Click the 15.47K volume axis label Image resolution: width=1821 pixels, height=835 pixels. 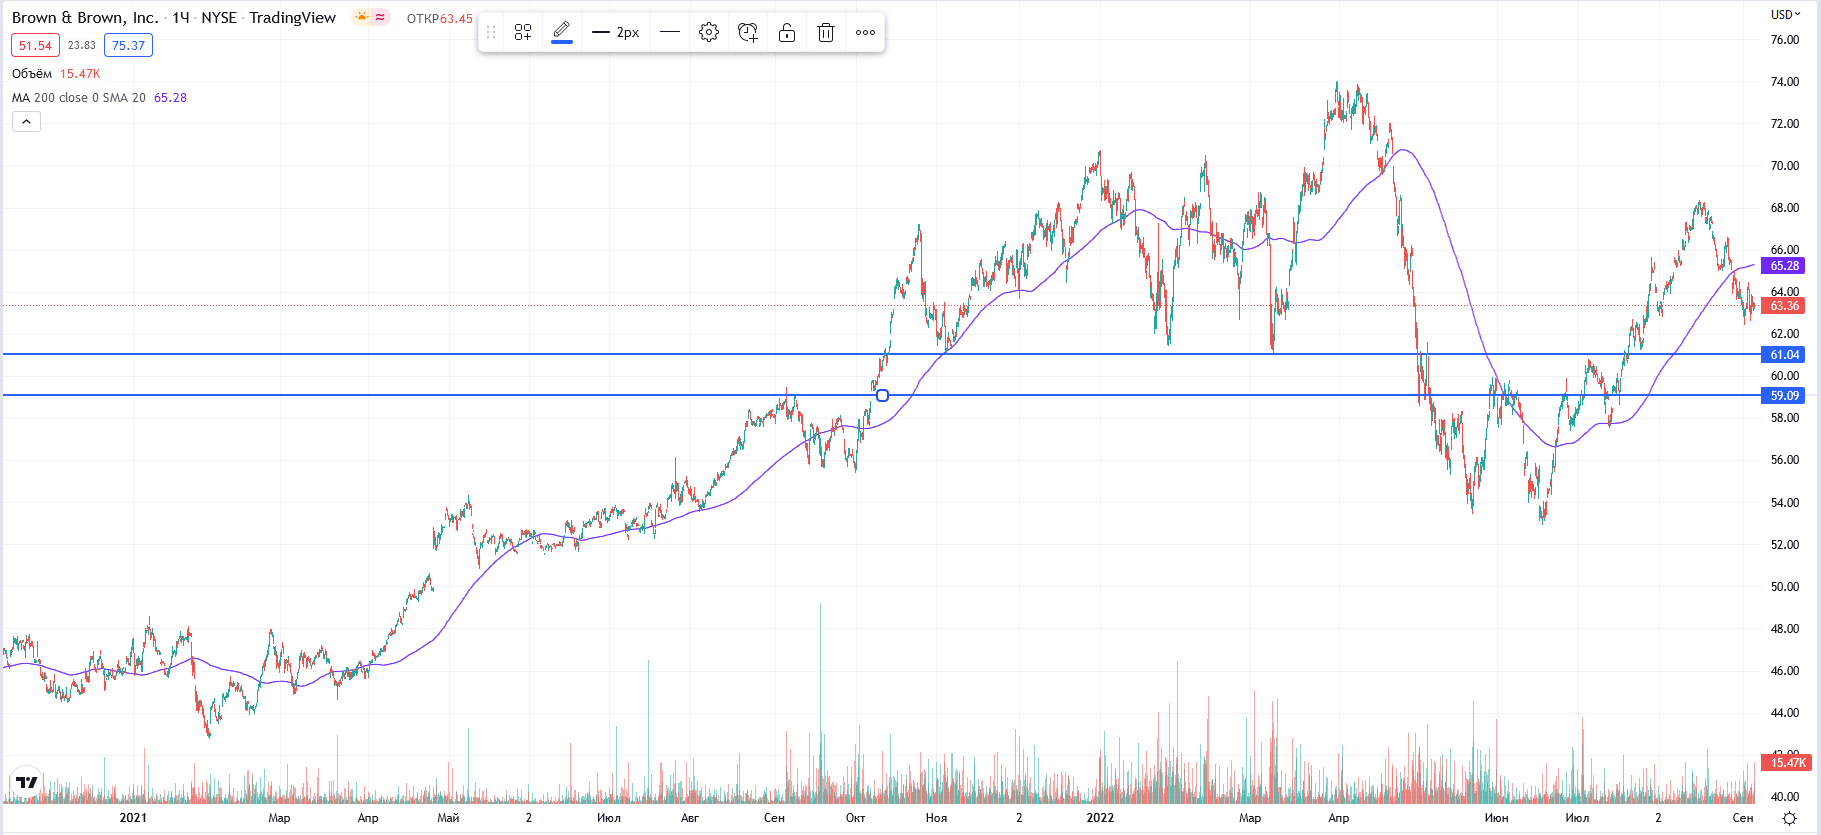tap(1788, 763)
